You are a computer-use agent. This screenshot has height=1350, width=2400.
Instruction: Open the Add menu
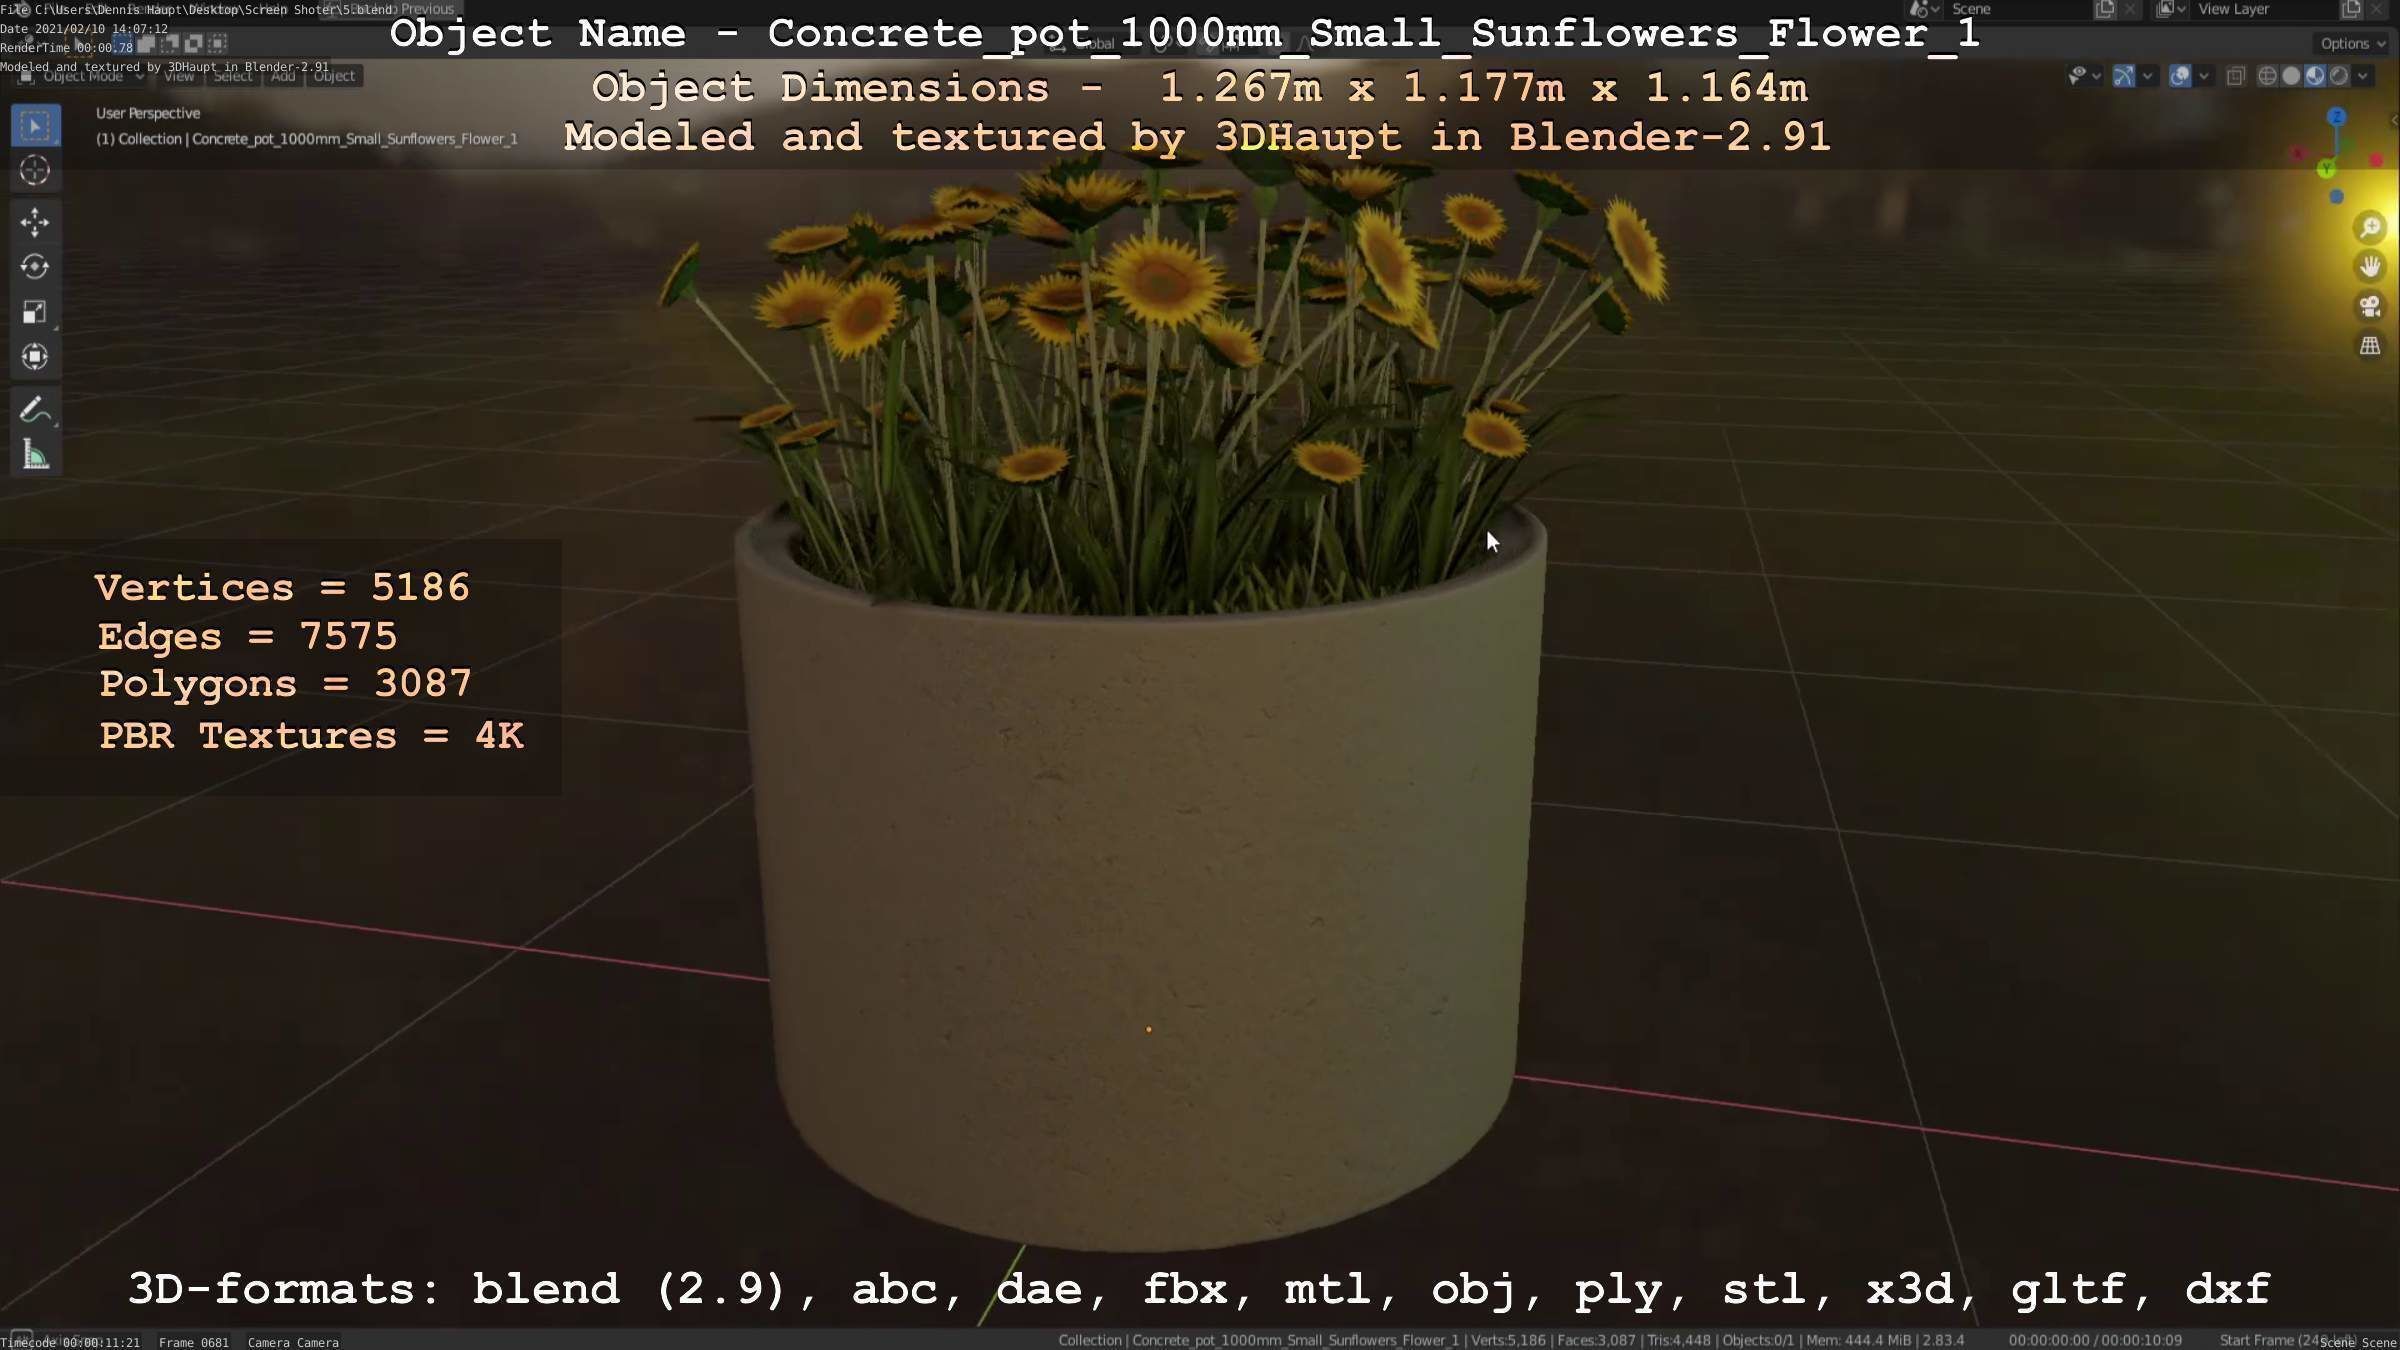point(283,76)
